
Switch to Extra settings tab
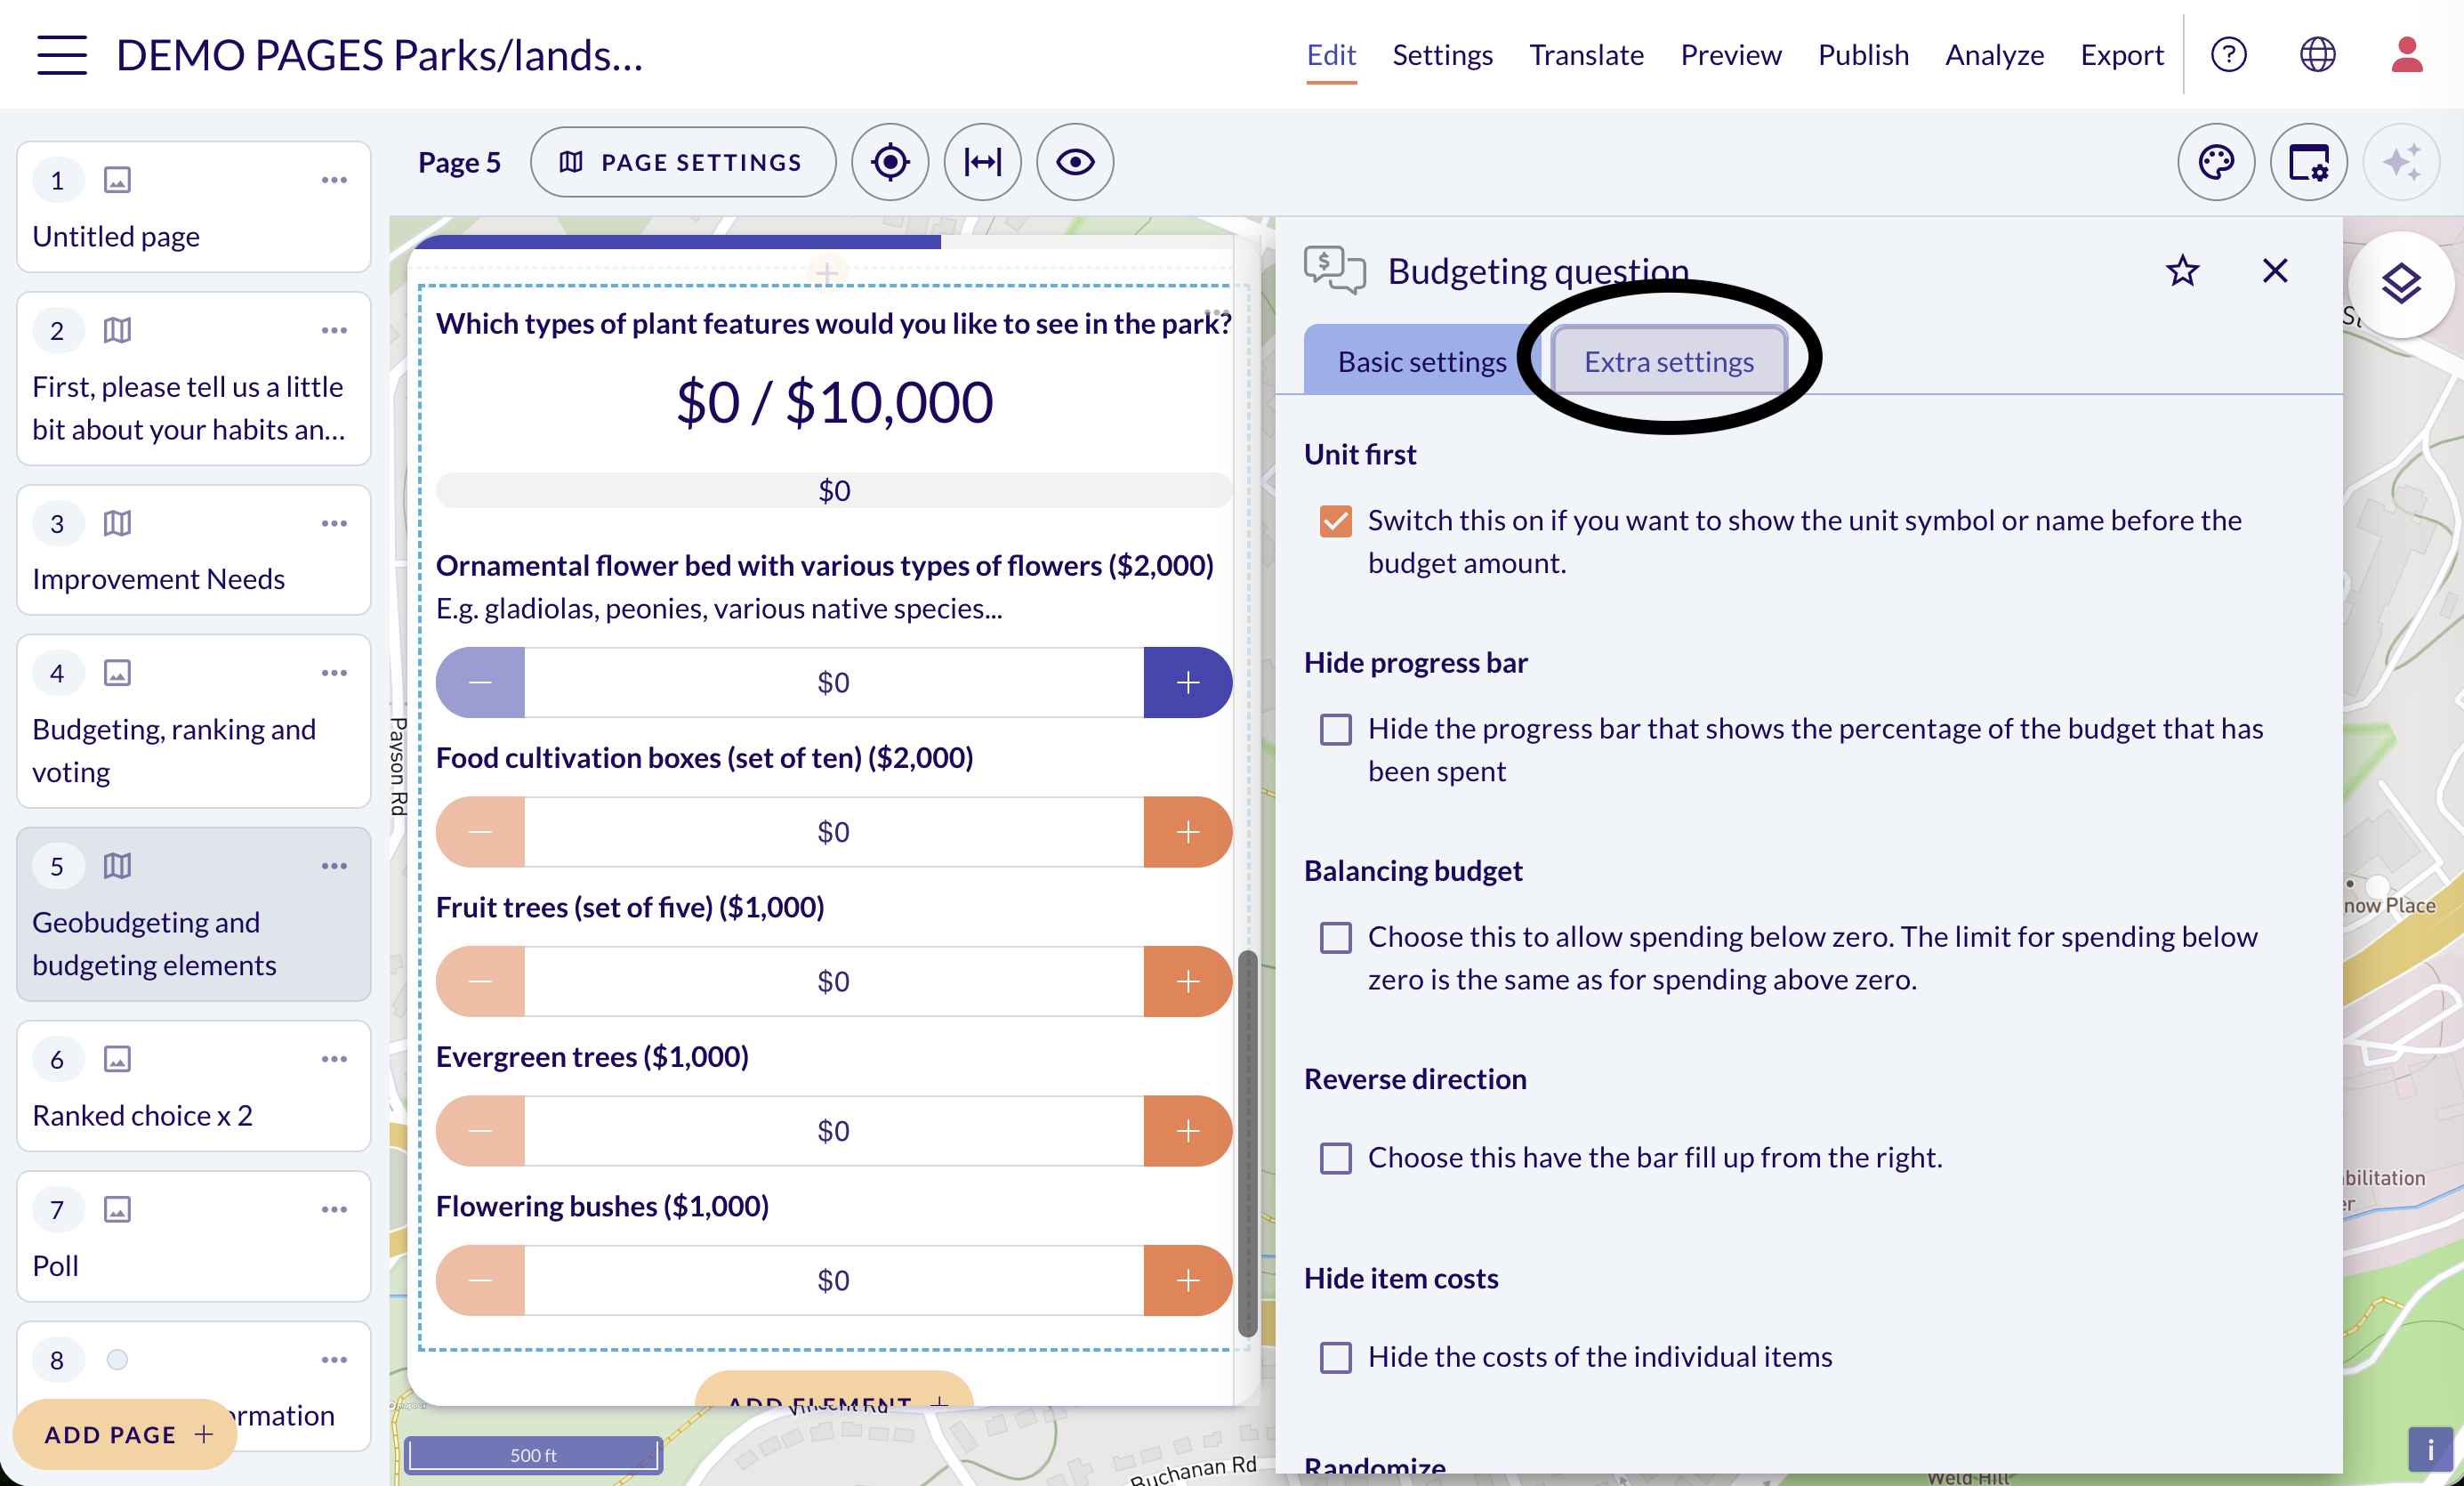point(1668,361)
